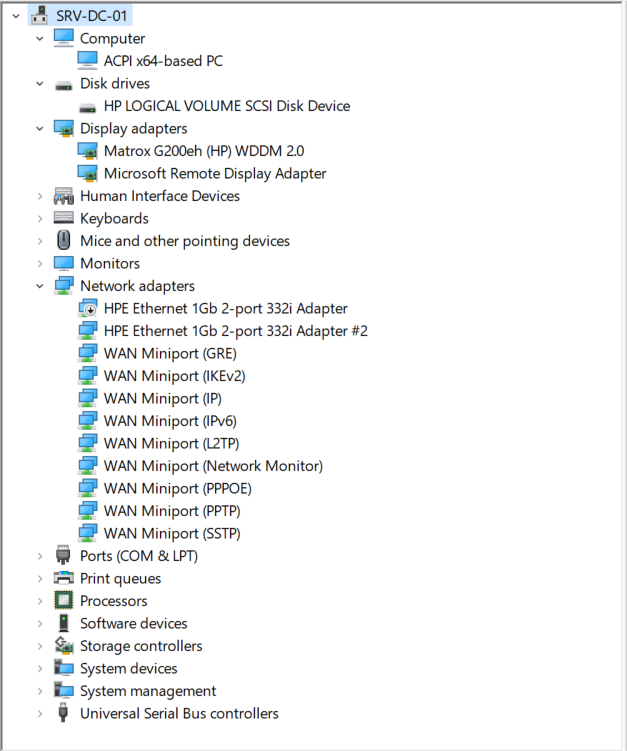
Task: Expand Mice and other pointing devices
Action: (x=40, y=241)
